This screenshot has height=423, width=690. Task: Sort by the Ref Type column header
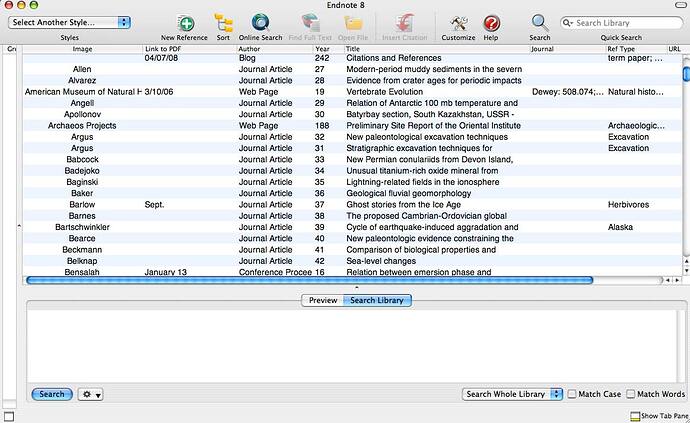tap(636, 49)
